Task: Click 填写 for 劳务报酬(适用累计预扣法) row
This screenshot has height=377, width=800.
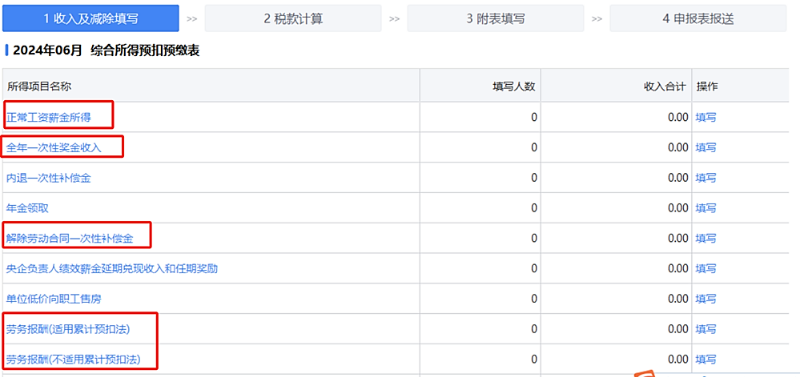Action: tap(706, 329)
